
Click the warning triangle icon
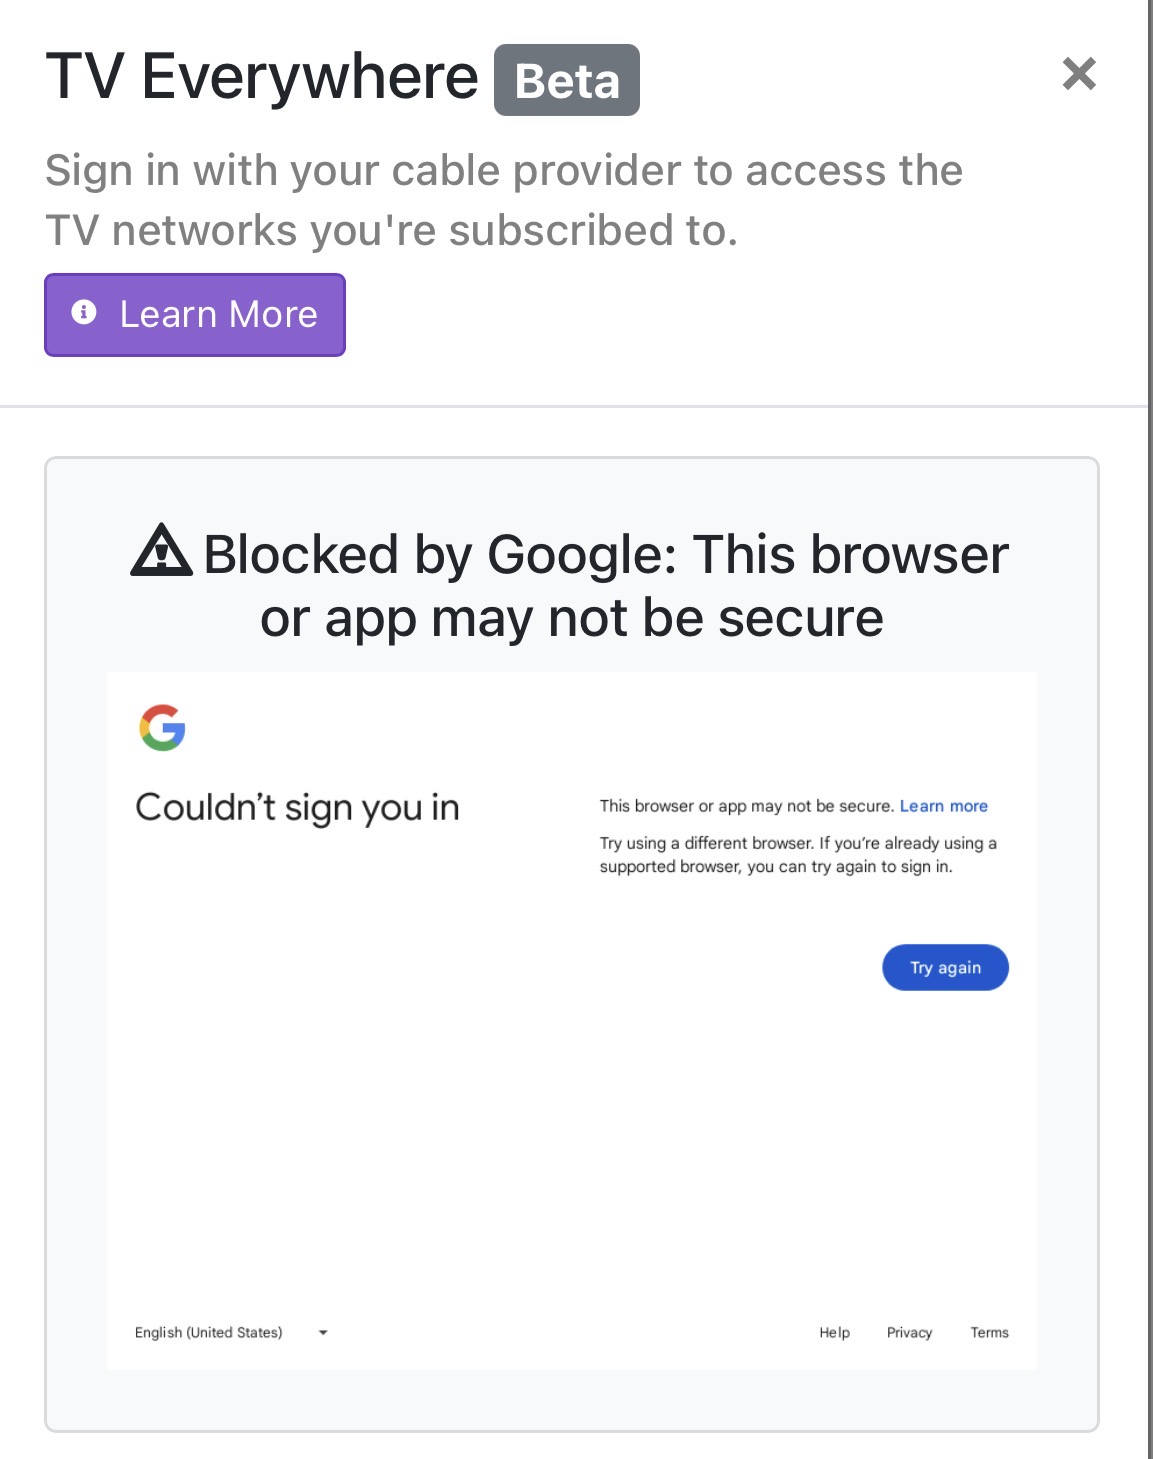tap(161, 551)
